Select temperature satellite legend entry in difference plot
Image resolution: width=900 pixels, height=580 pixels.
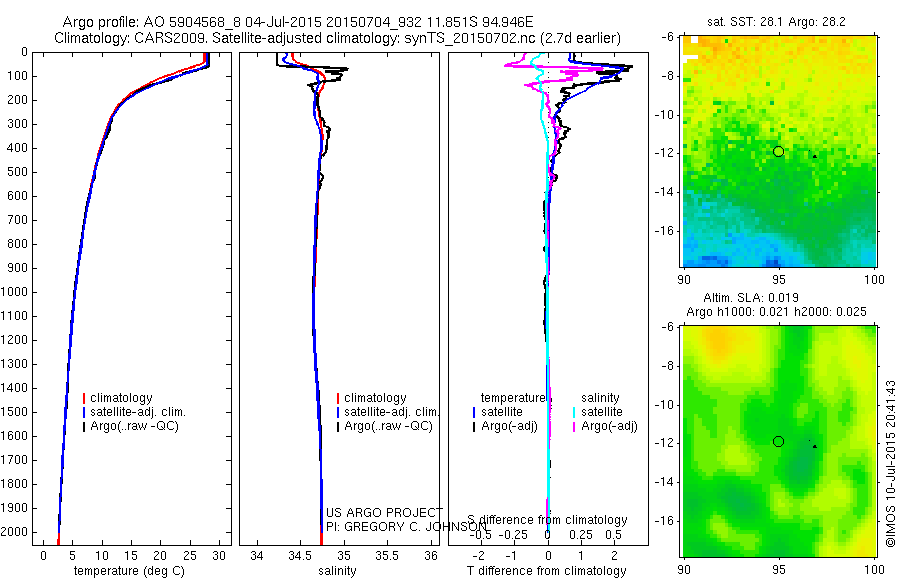pos(498,412)
